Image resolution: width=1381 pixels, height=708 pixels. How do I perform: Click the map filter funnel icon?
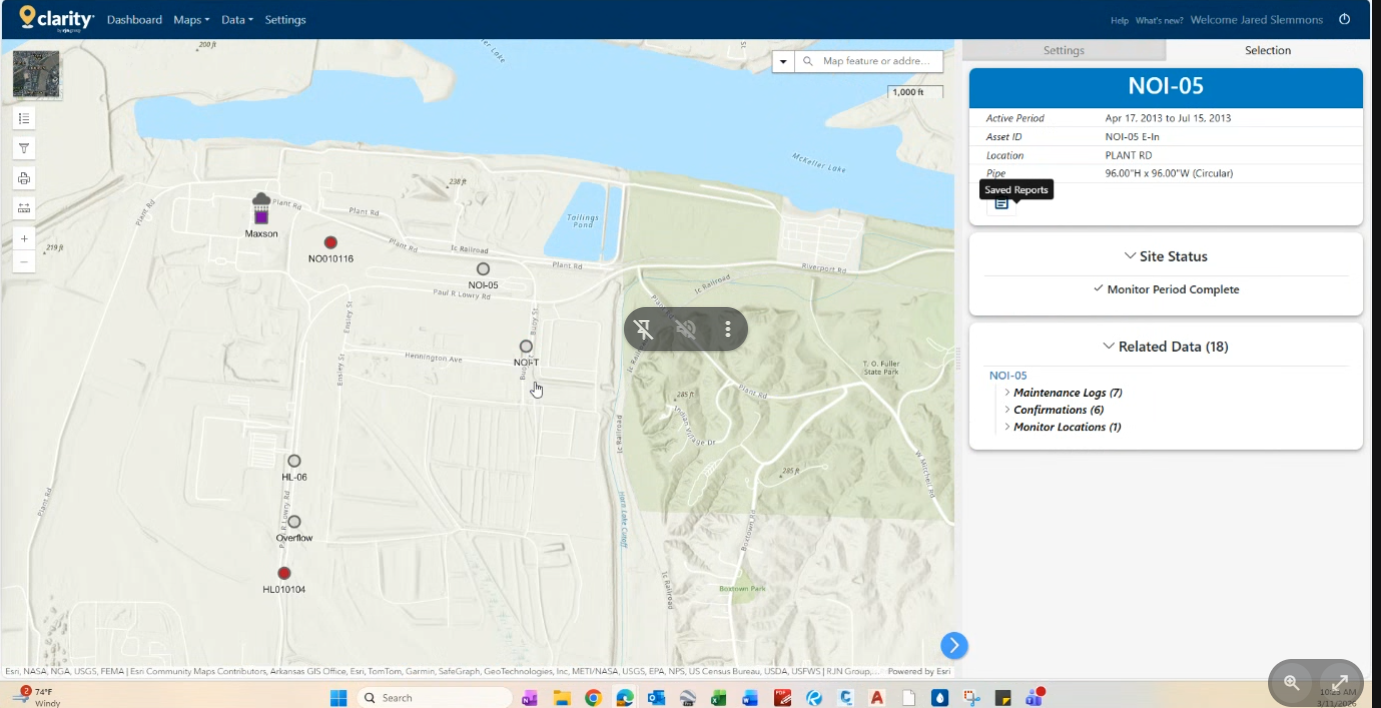click(x=24, y=148)
